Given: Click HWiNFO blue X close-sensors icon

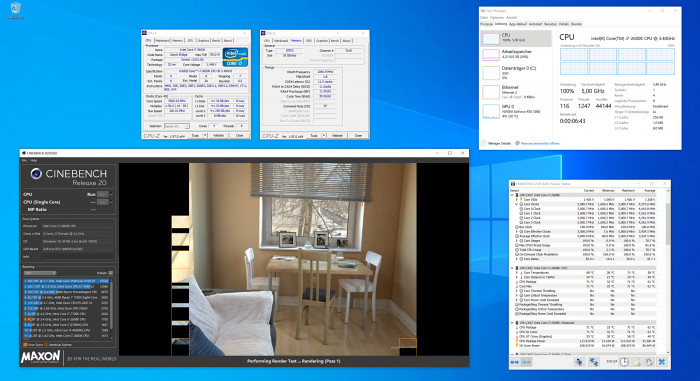Looking at the screenshot, I should pyautogui.click(x=662, y=362).
